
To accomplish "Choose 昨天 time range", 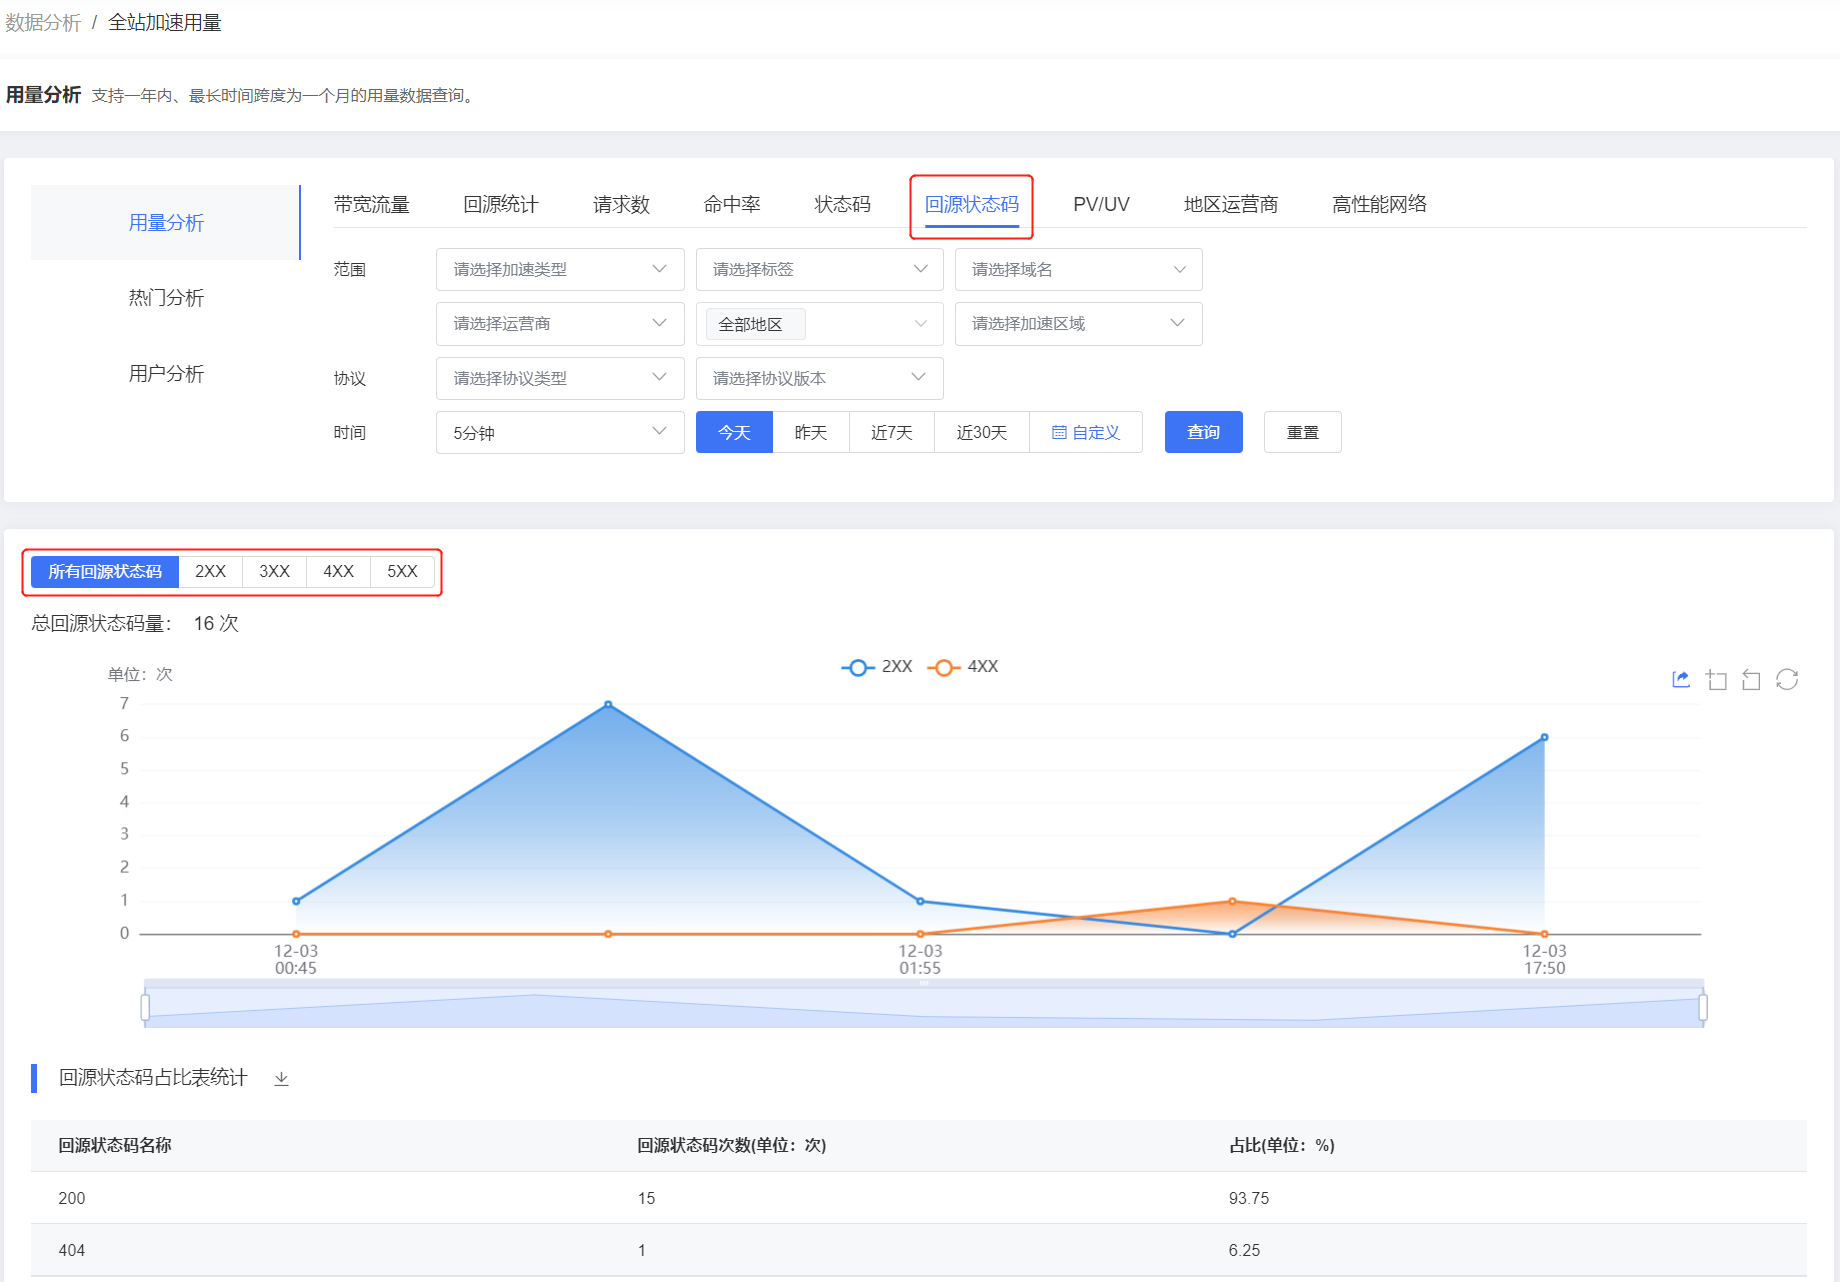I will pos(811,432).
